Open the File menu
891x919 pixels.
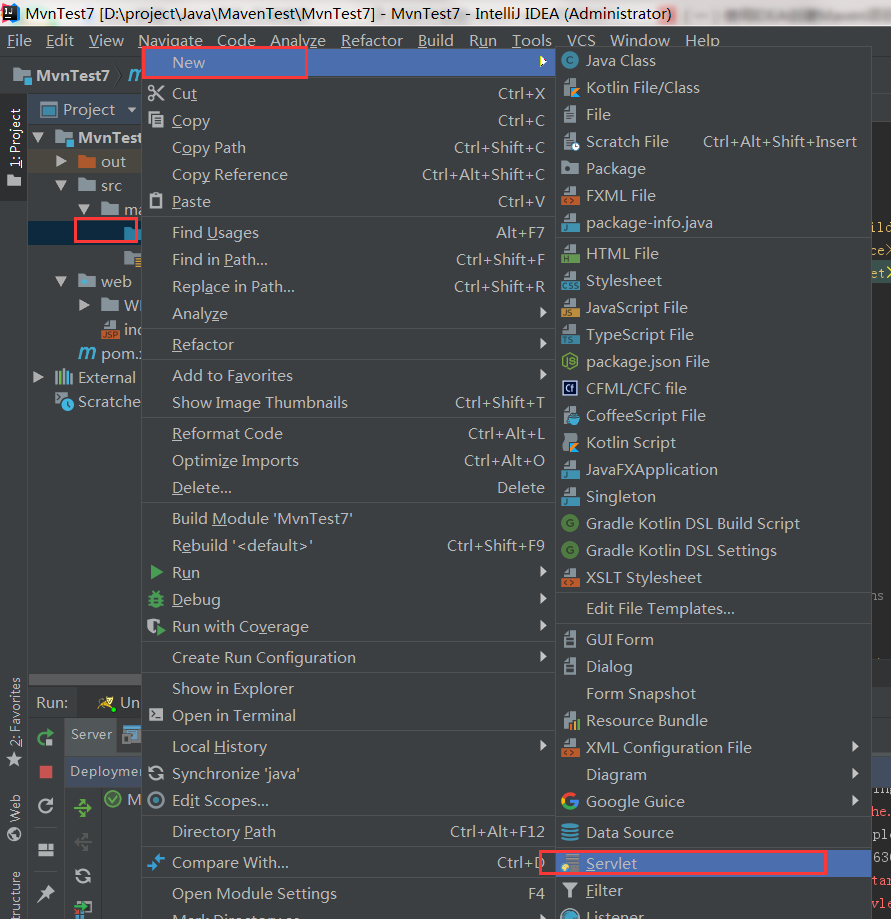pyautogui.click(x=19, y=40)
